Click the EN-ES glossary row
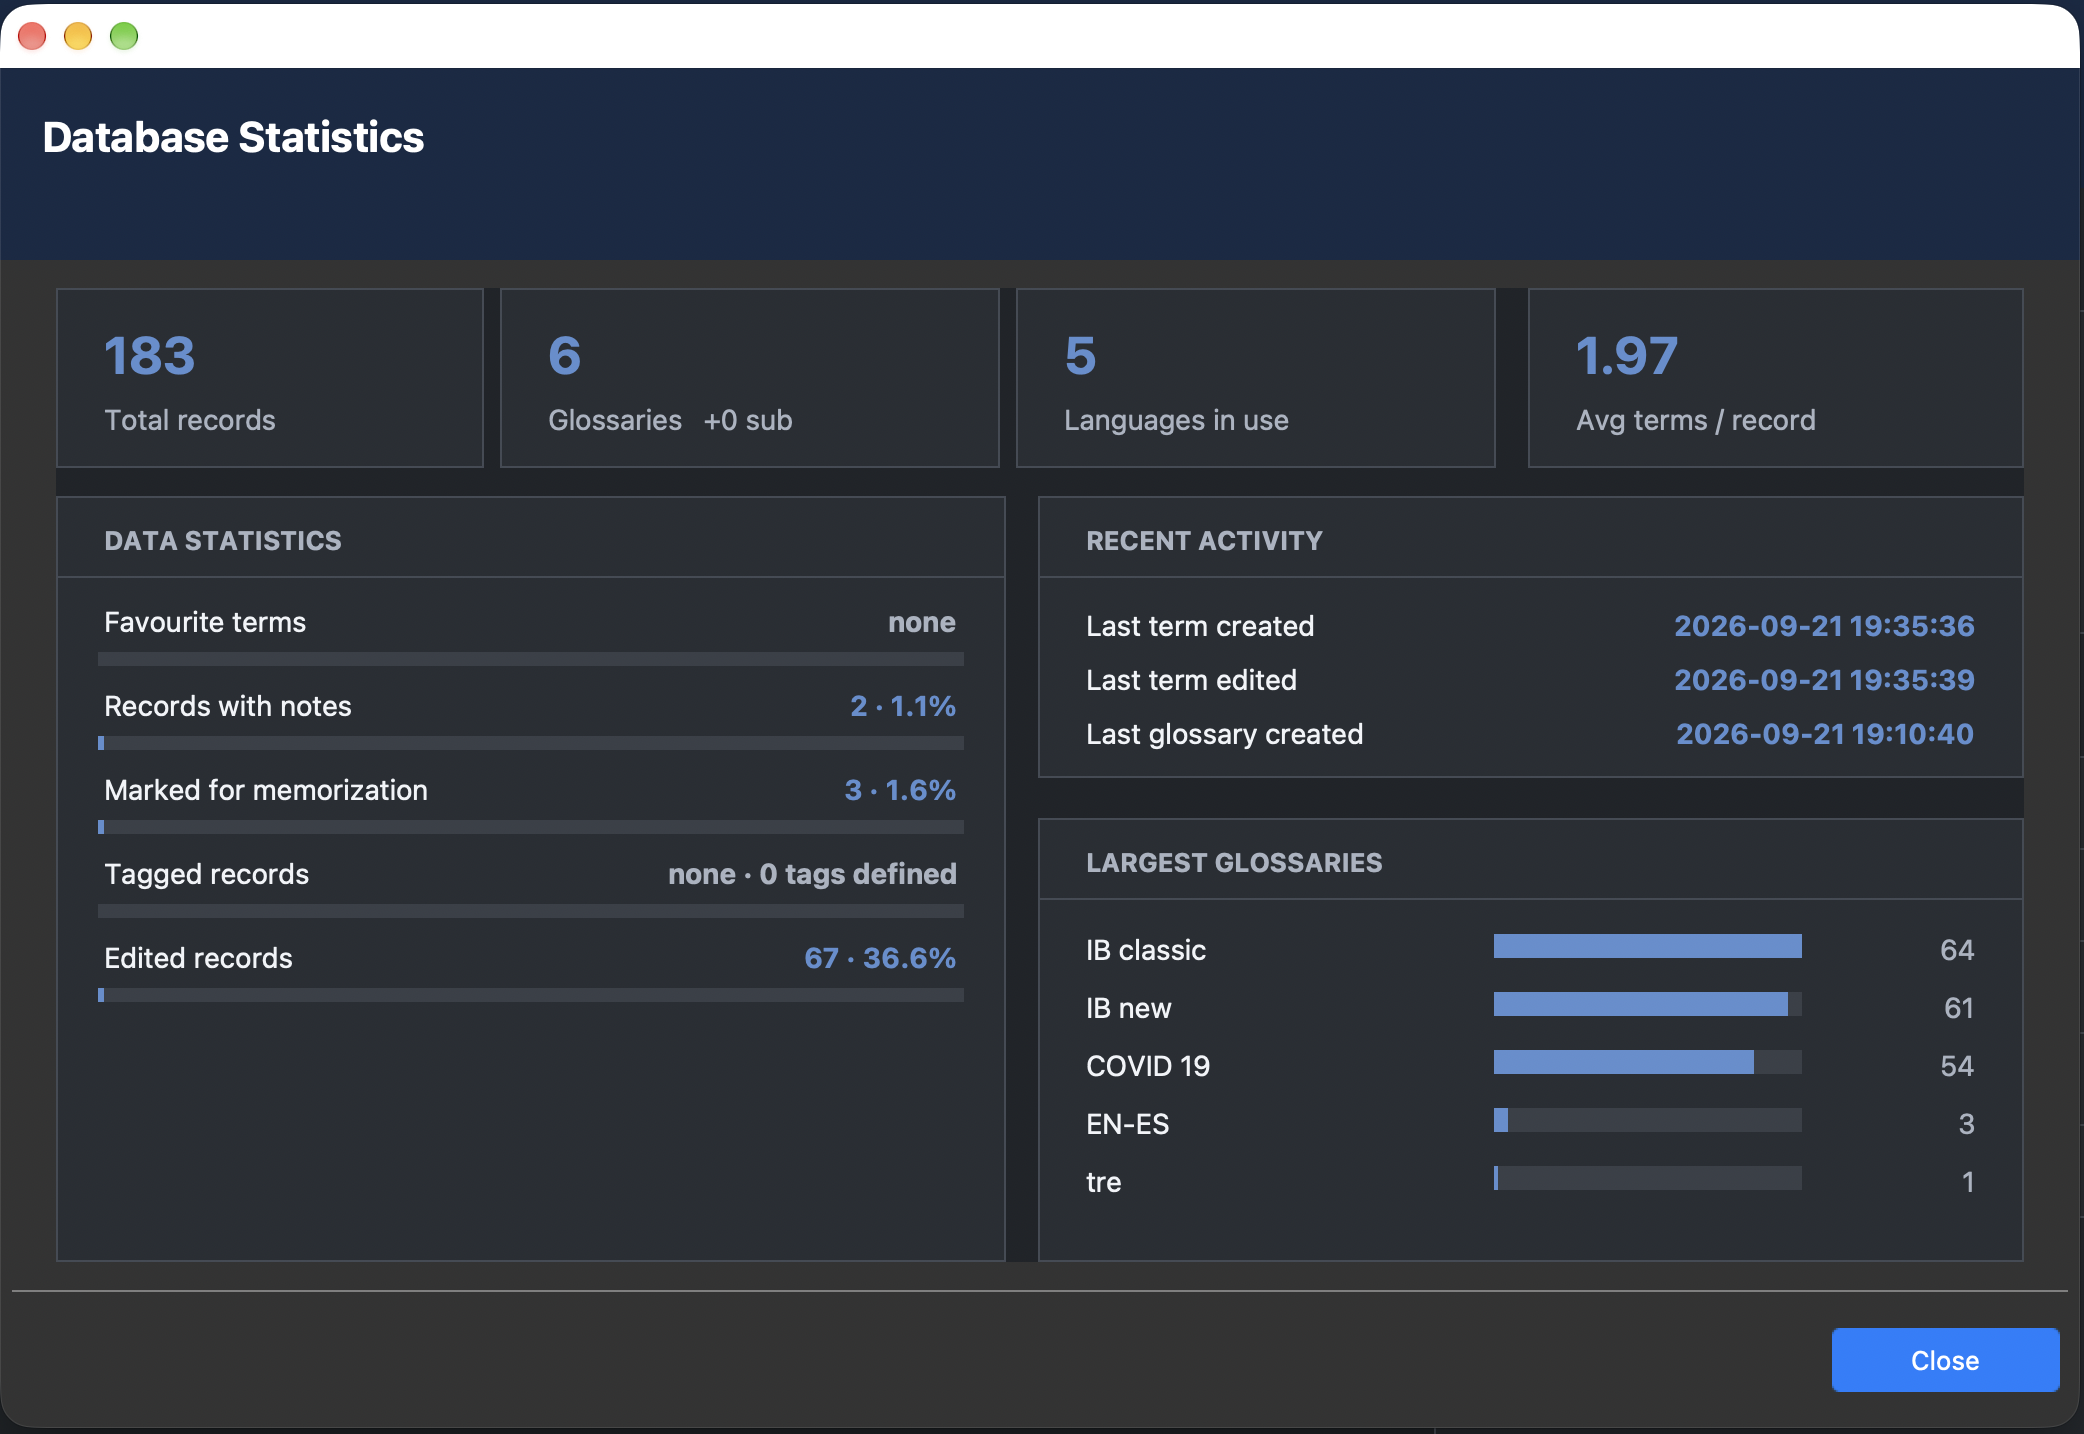The width and height of the screenshot is (2084, 1434). point(1530,1124)
